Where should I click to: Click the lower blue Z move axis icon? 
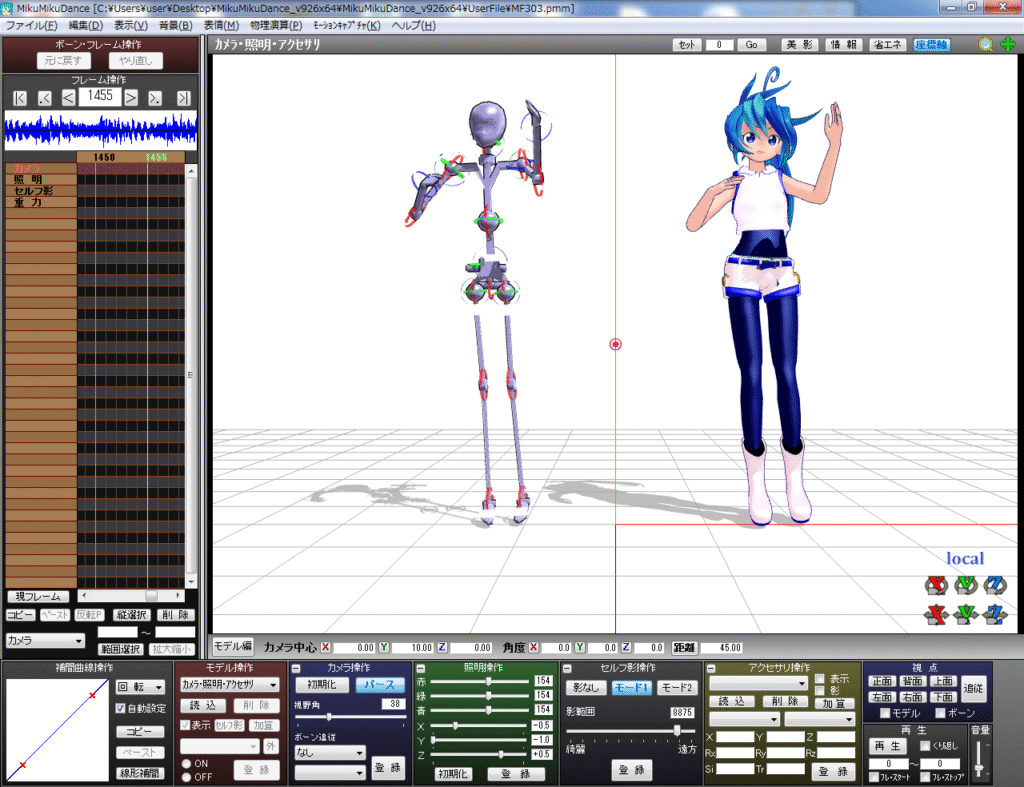[995, 615]
